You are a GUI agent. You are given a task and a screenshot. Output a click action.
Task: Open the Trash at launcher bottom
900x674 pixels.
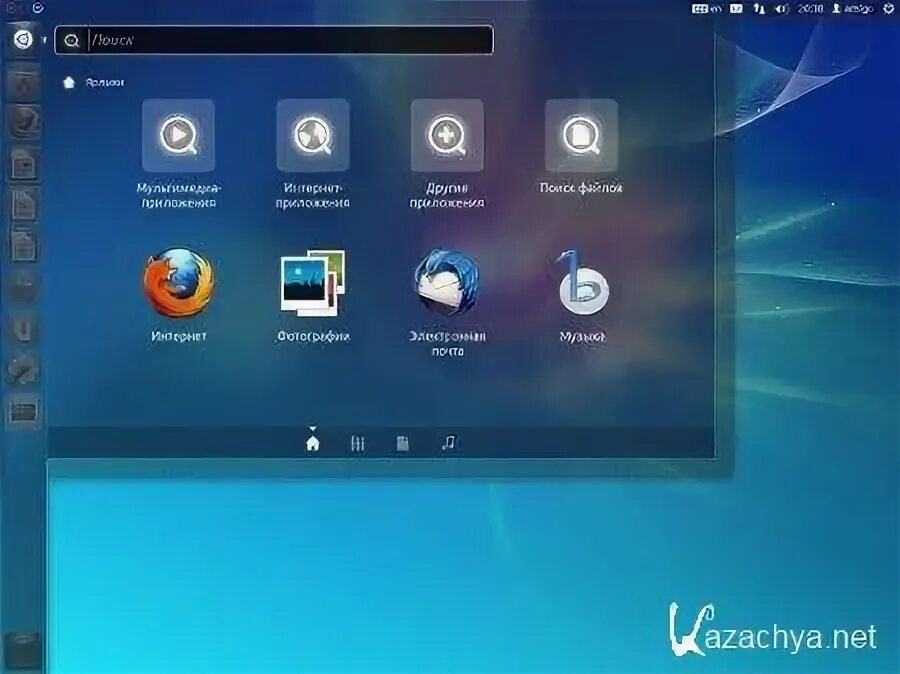pyautogui.click(x=23, y=649)
